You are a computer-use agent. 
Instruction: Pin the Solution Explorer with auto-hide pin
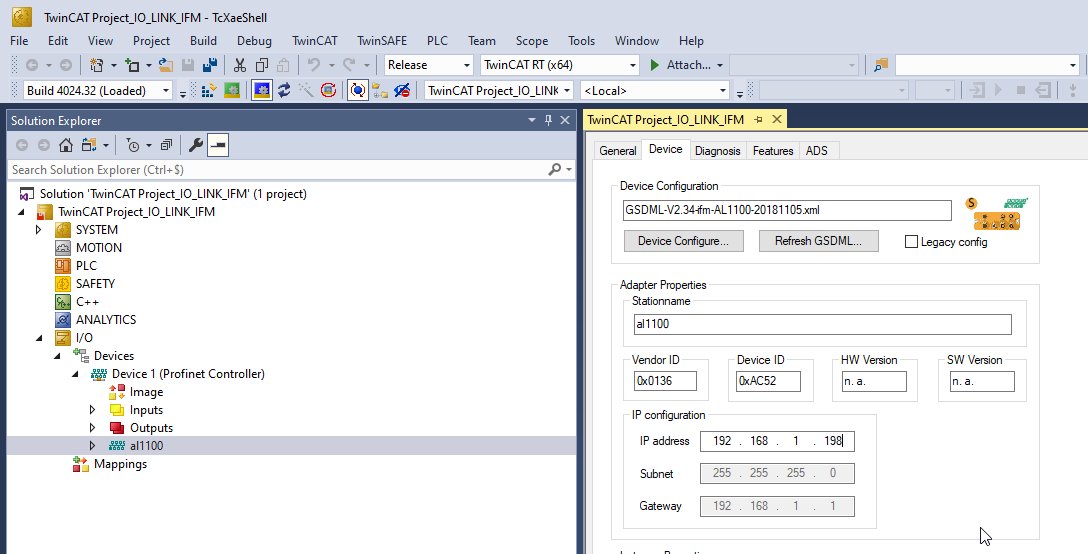548,120
